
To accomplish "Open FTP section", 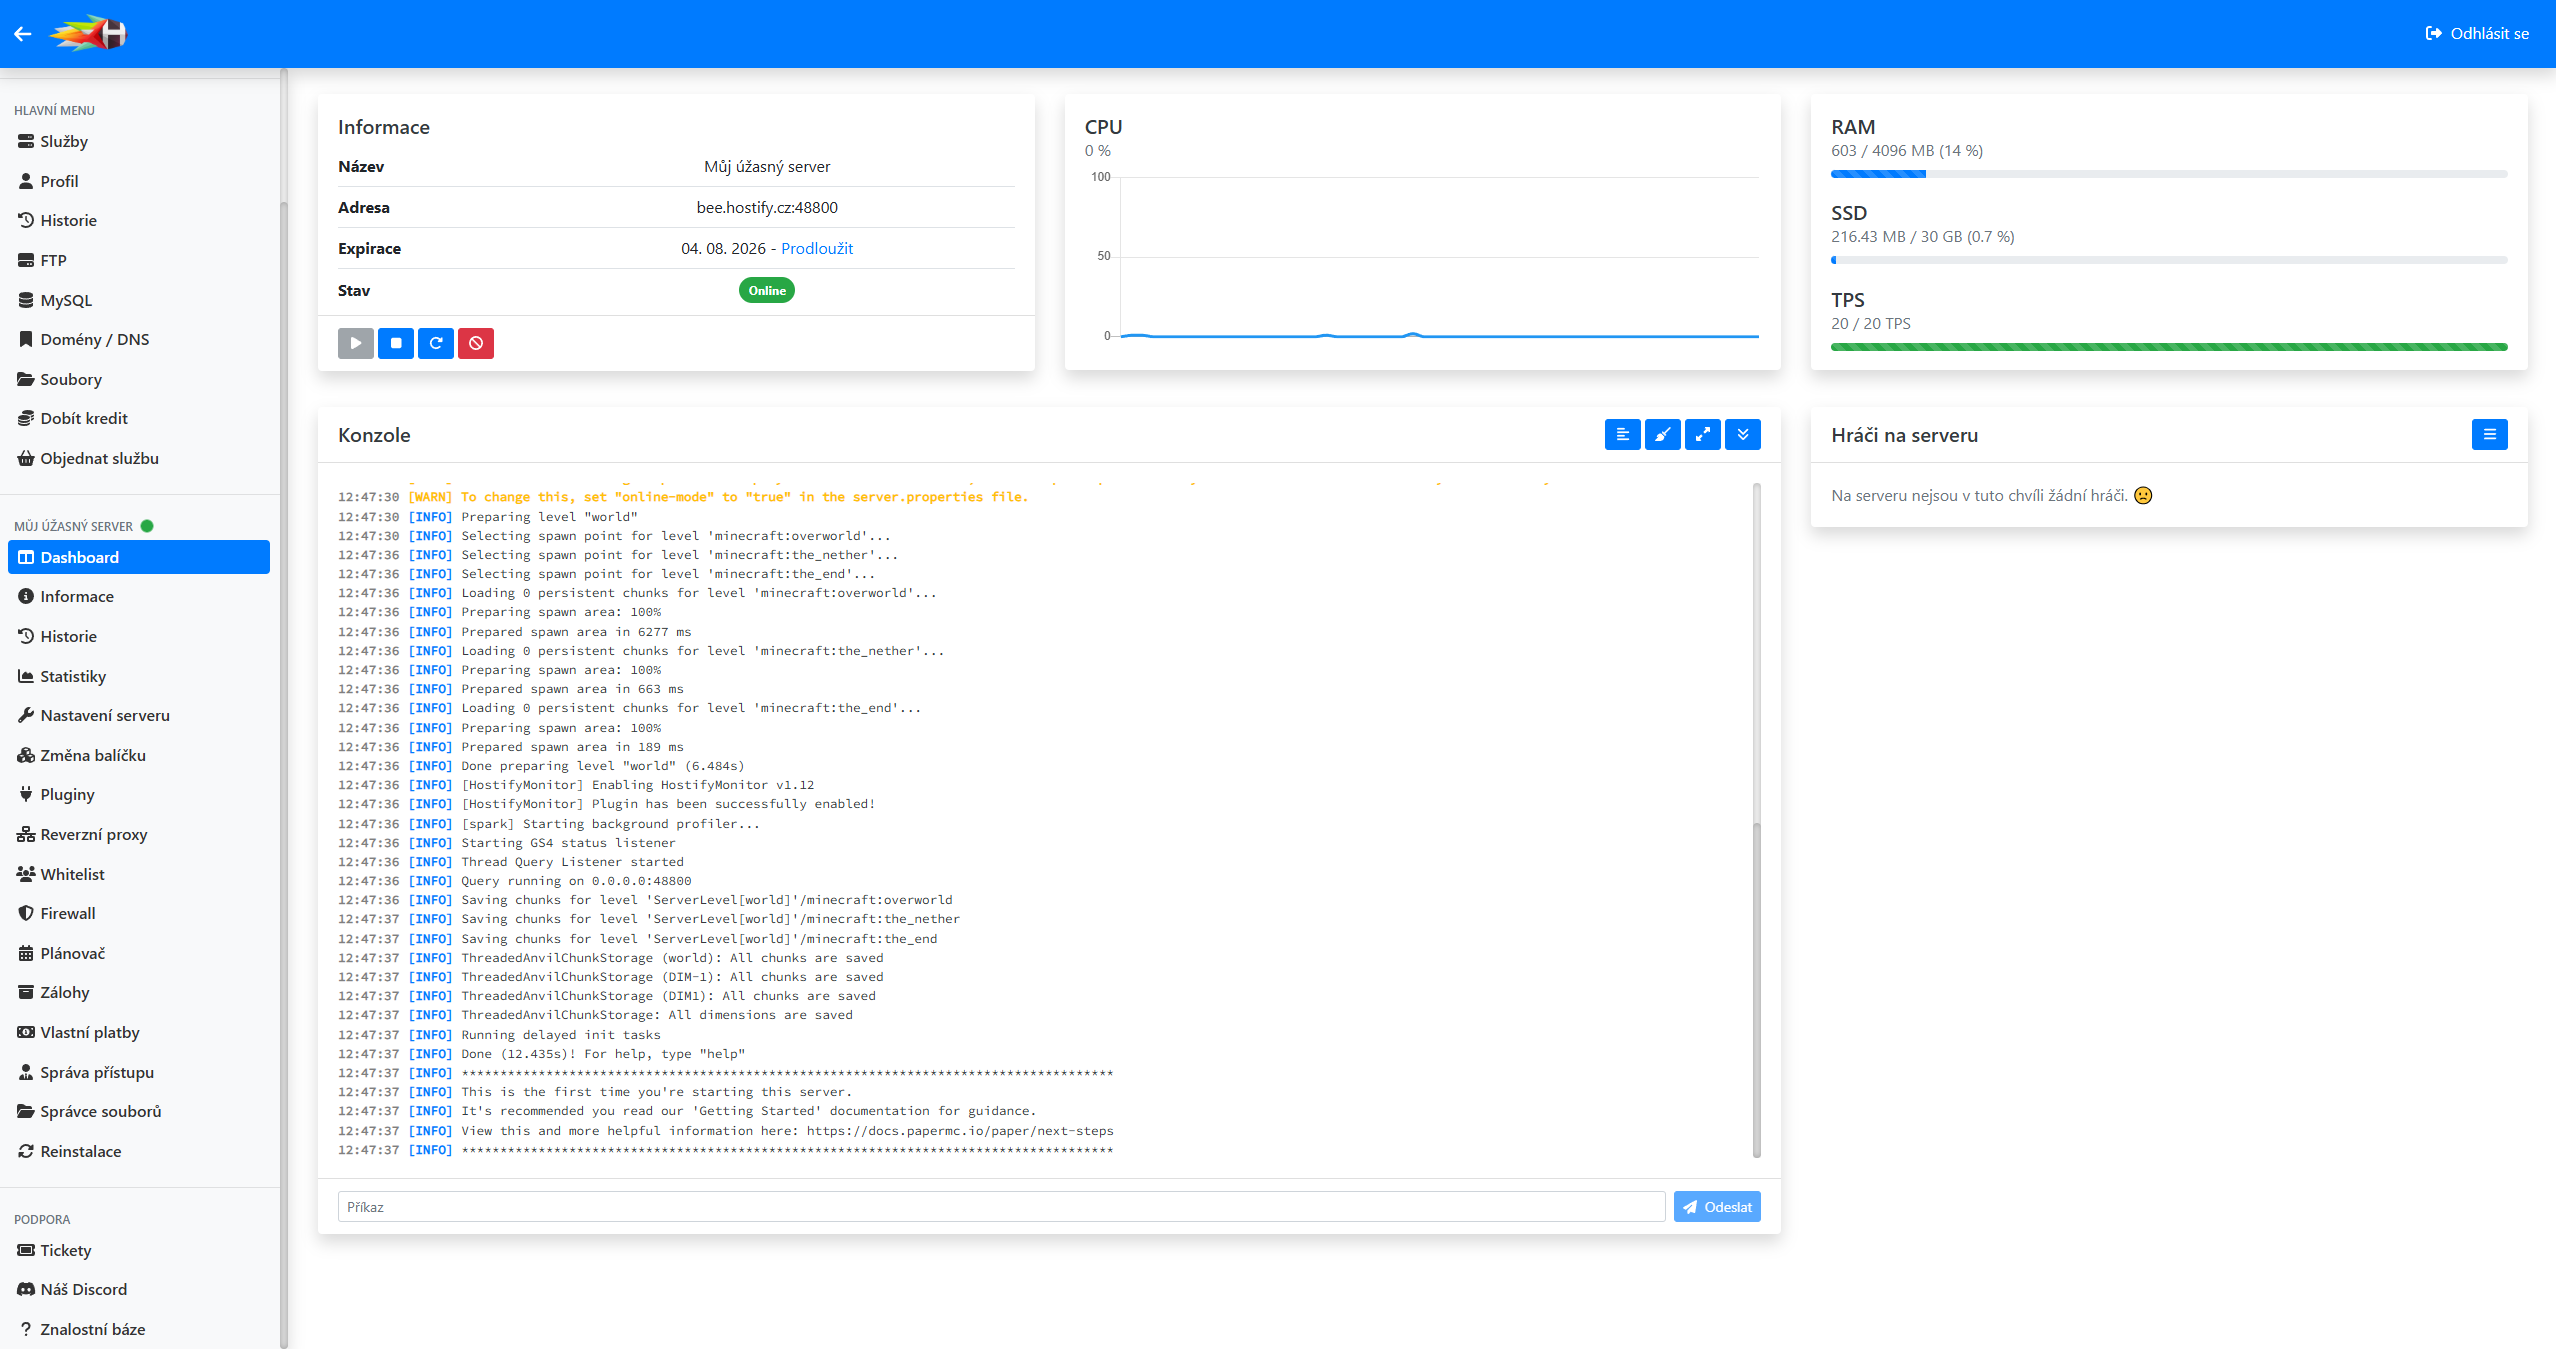I will click(139, 260).
